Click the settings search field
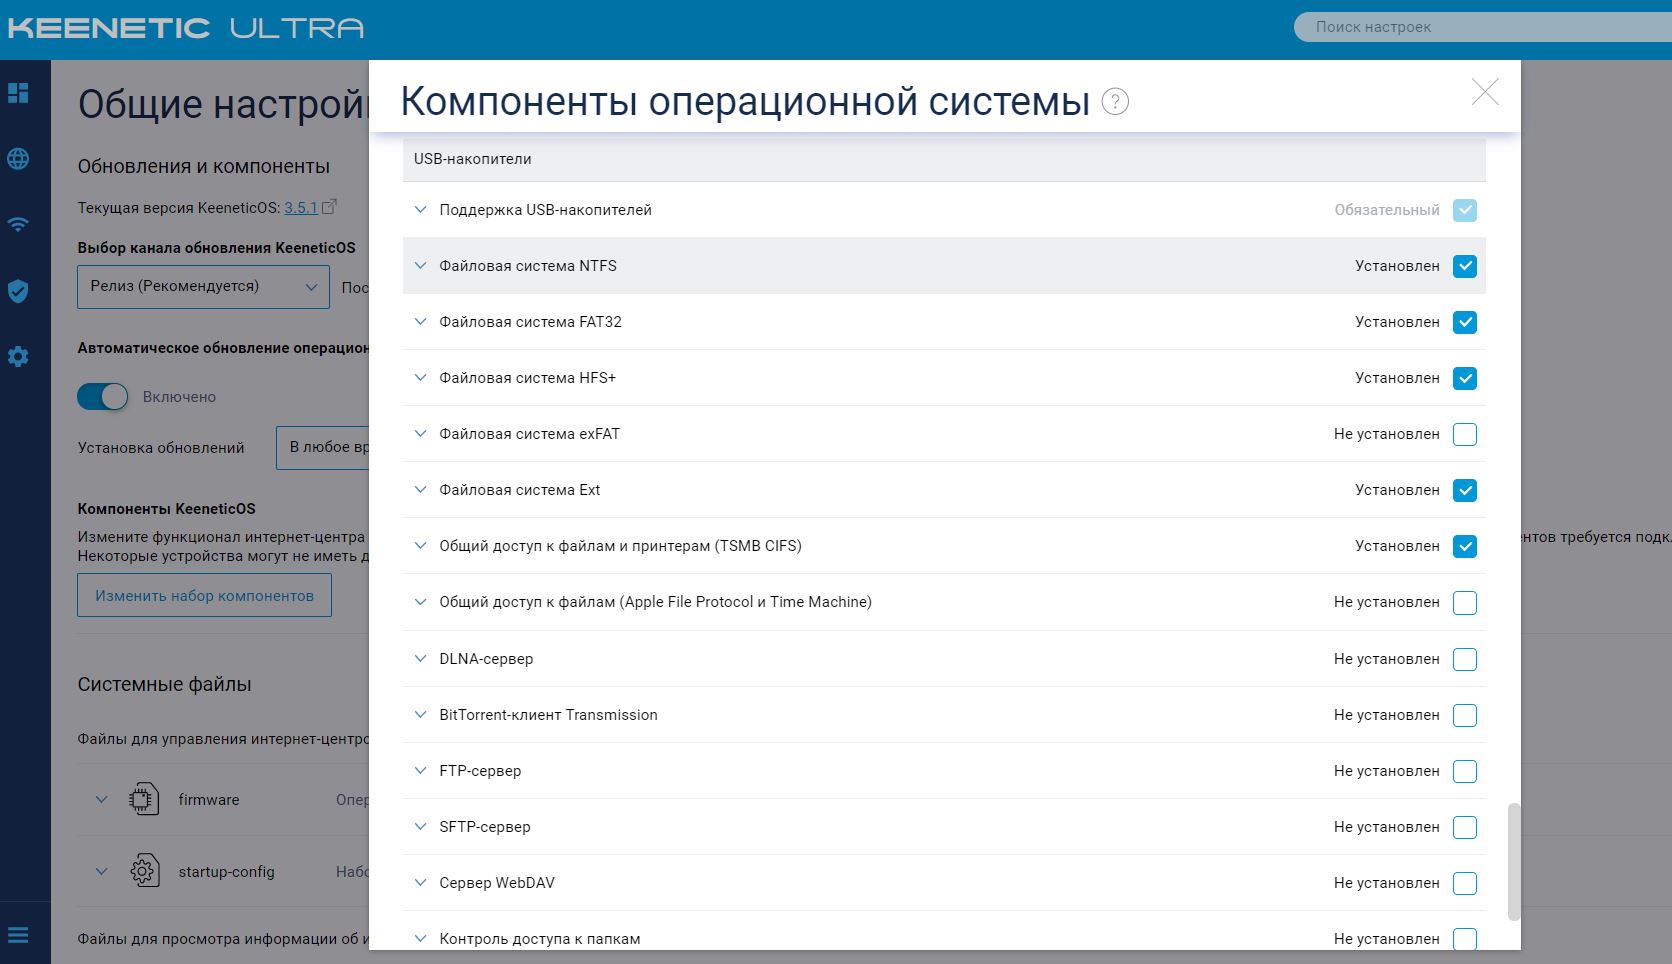The width and height of the screenshot is (1672, 964). point(1483,27)
